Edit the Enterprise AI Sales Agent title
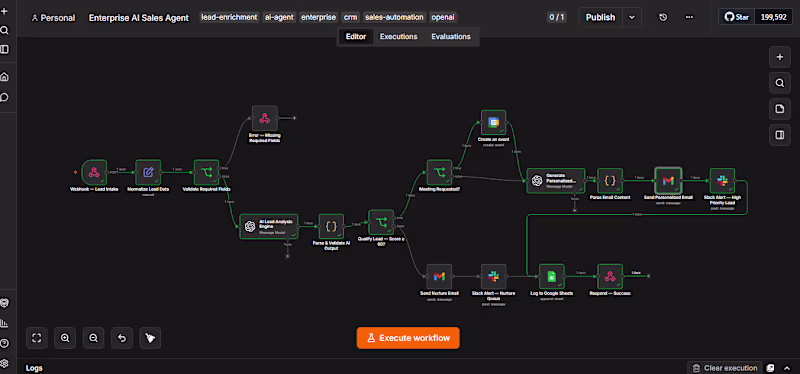The width and height of the screenshot is (800, 374). [x=139, y=18]
